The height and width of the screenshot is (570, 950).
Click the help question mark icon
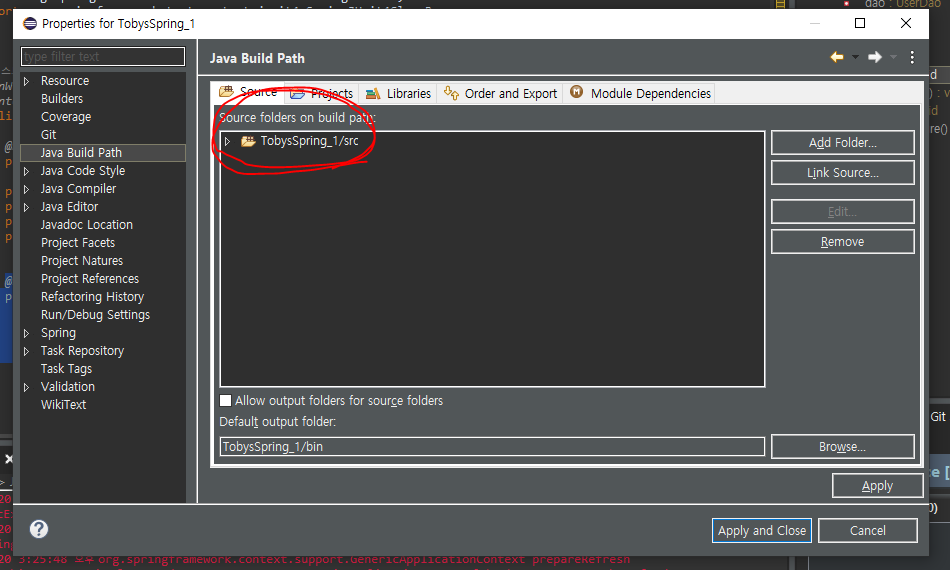pyautogui.click(x=39, y=529)
